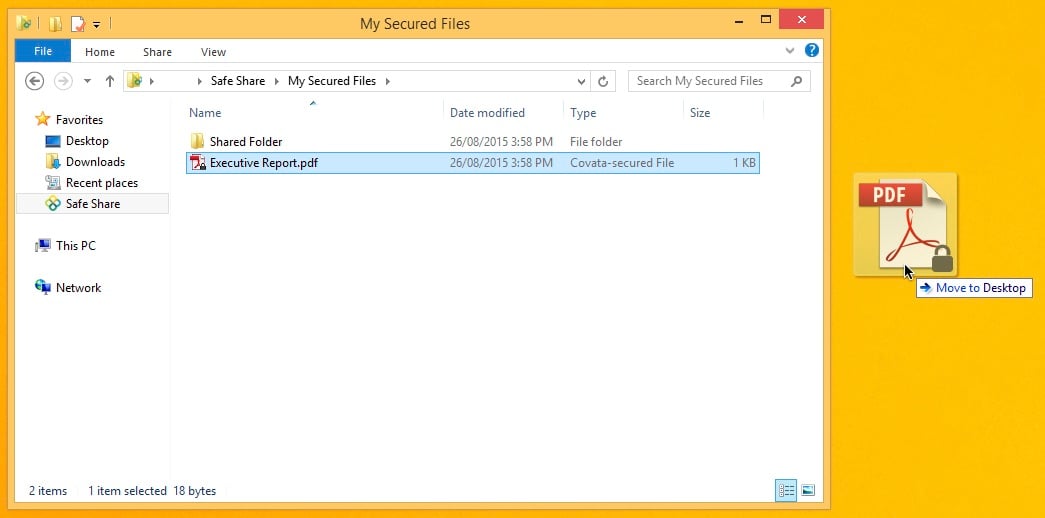Click the search magnifier icon
The image size is (1045, 518).
point(796,81)
